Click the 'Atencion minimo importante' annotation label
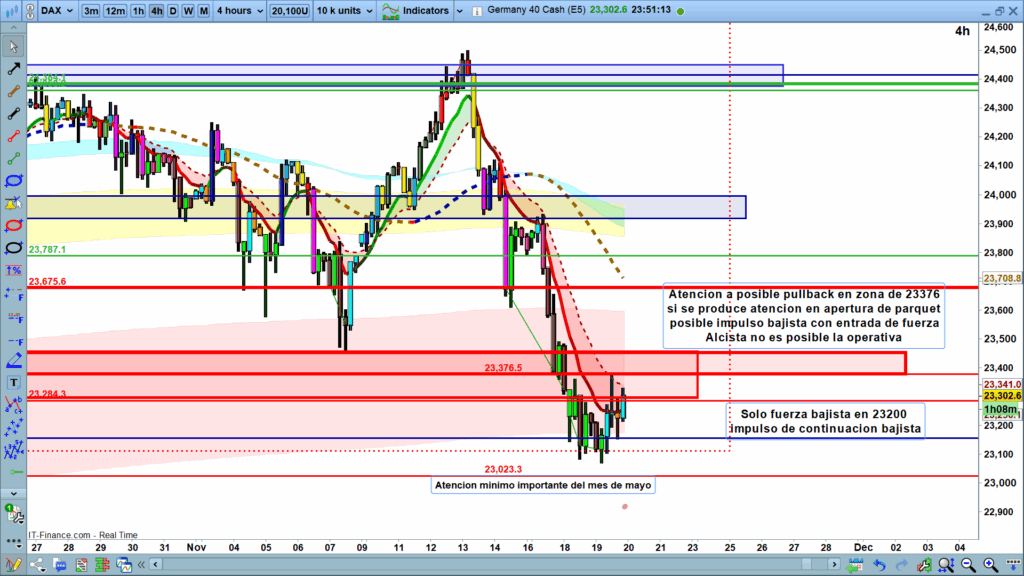Viewport: 1024px width, 576px height. click(543, 485)
